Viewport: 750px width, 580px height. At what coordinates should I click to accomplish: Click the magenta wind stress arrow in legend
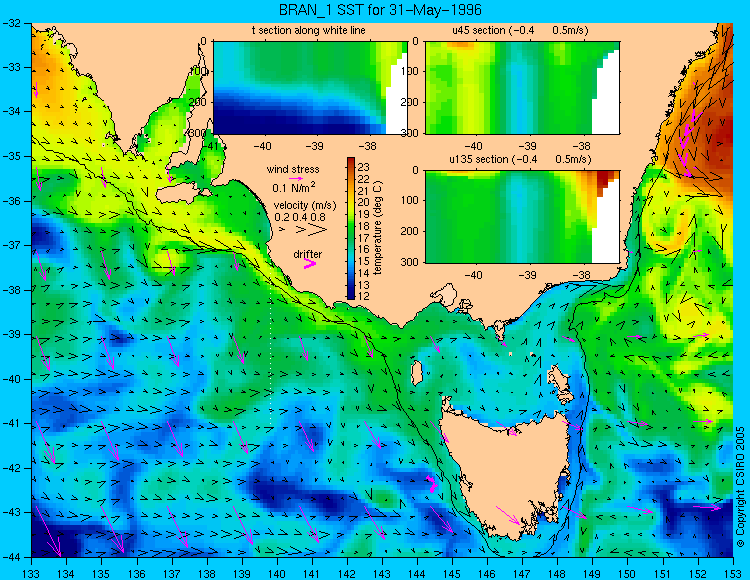click(296, 178)
